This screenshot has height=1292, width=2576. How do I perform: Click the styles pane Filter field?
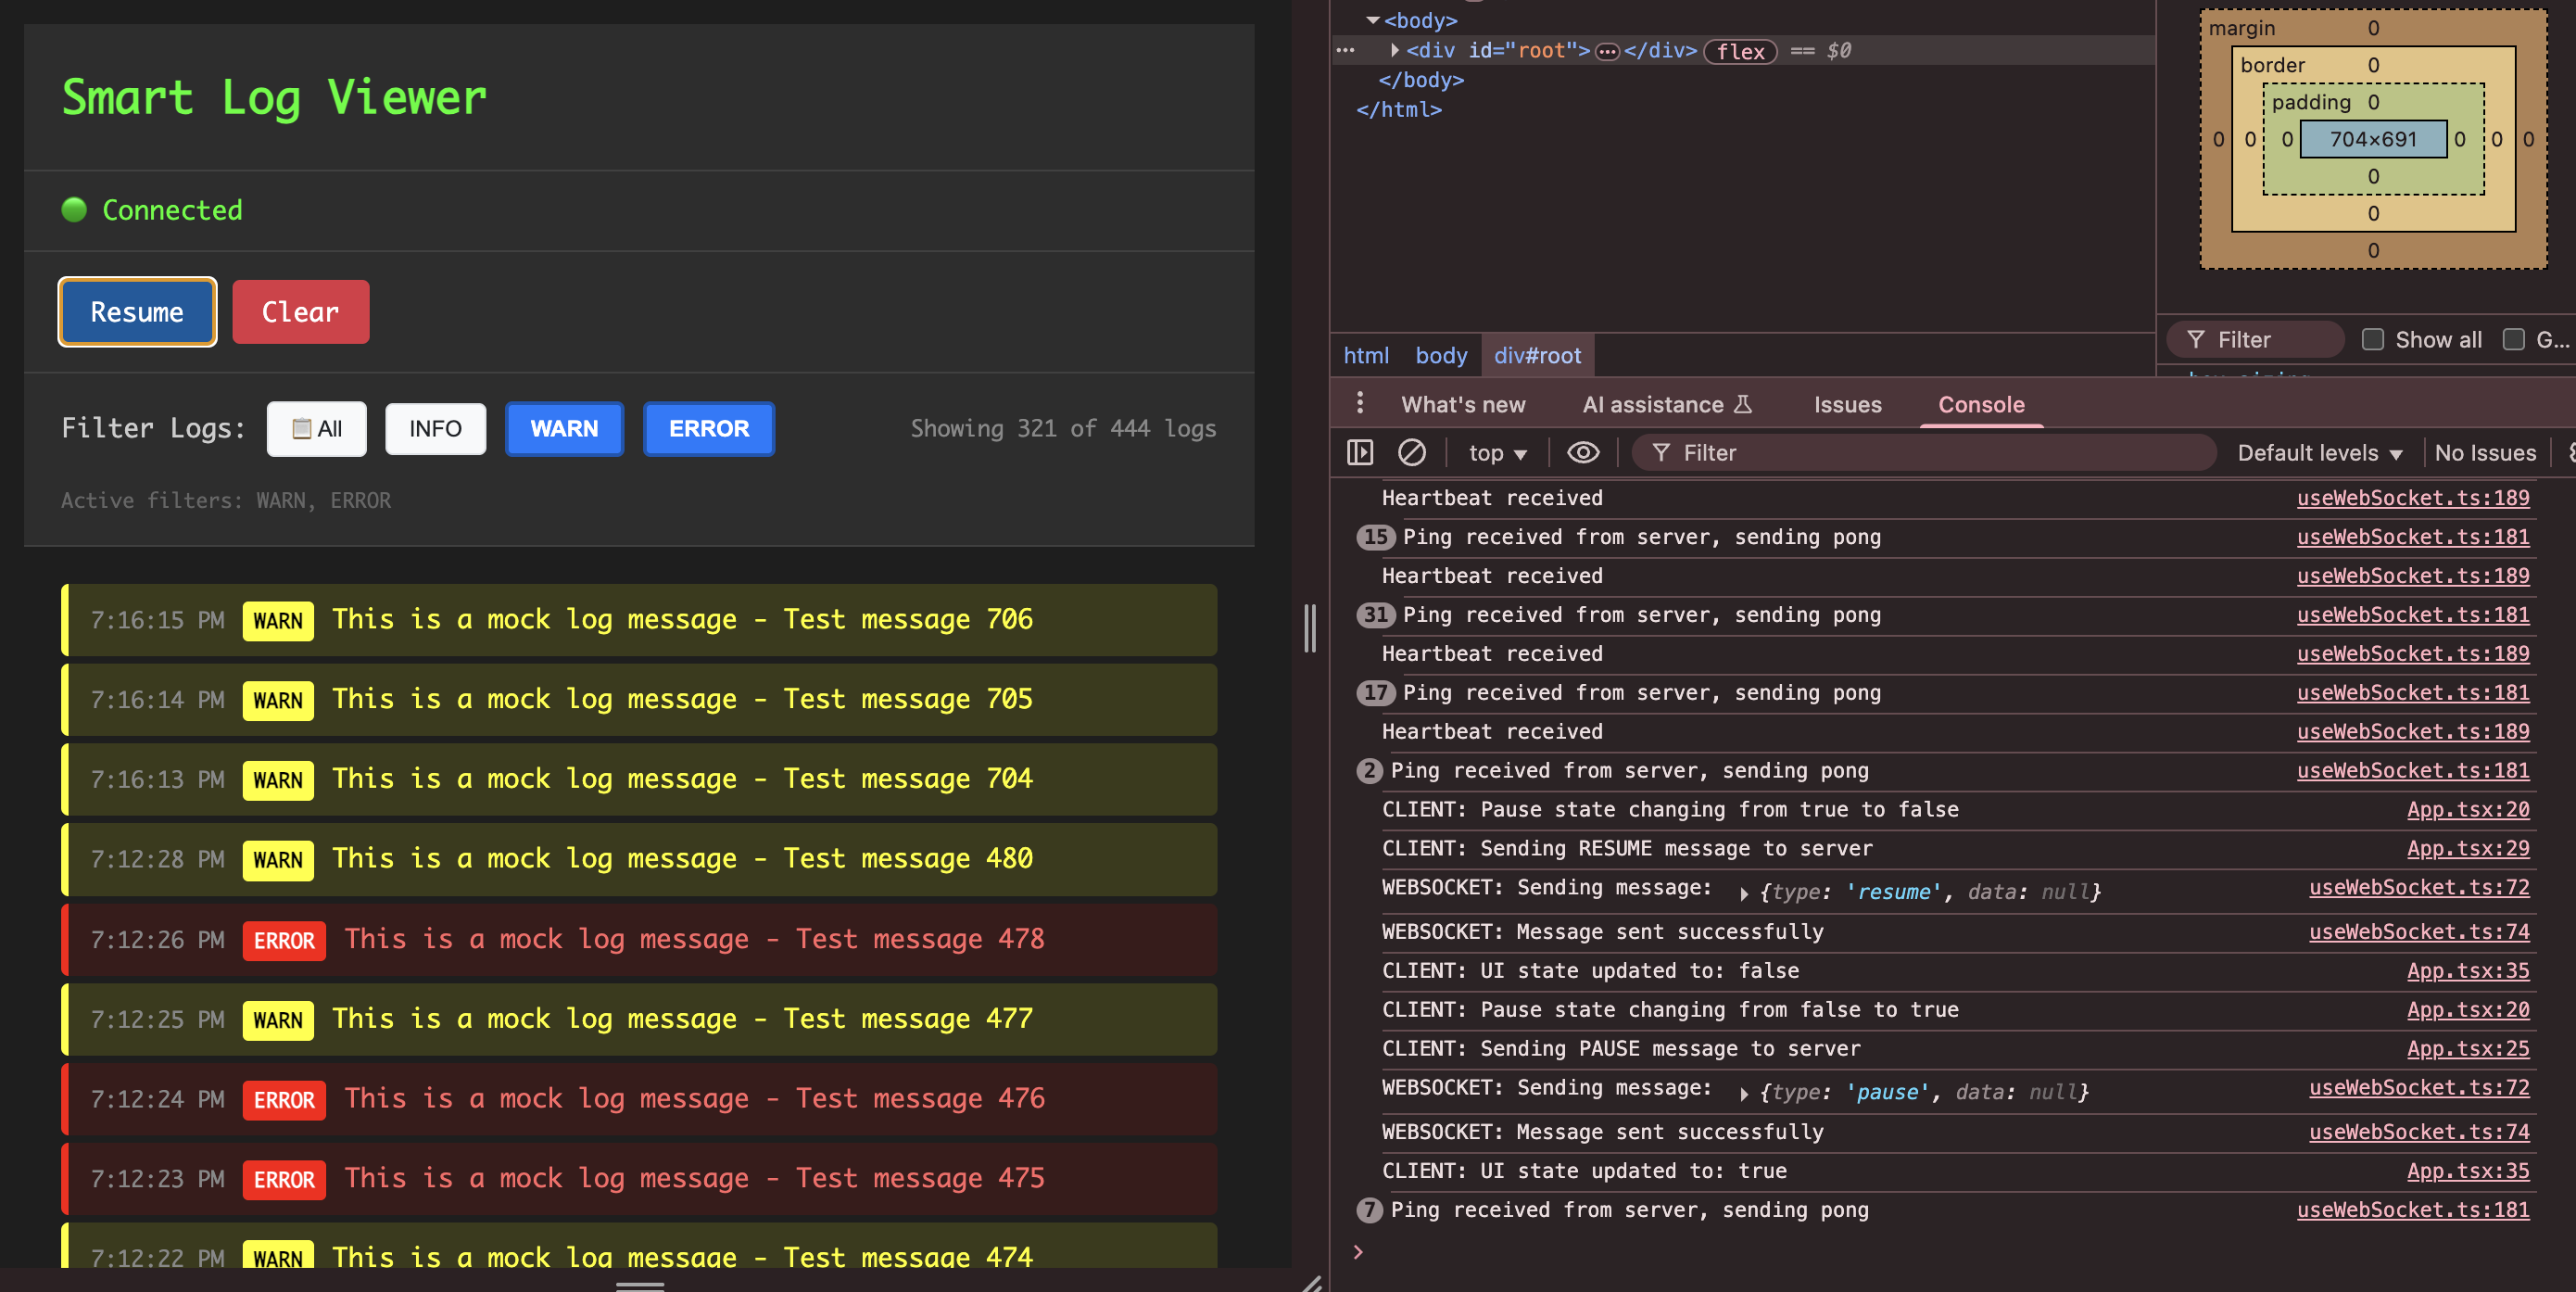pyautogui.click(x=2255, y=340)
